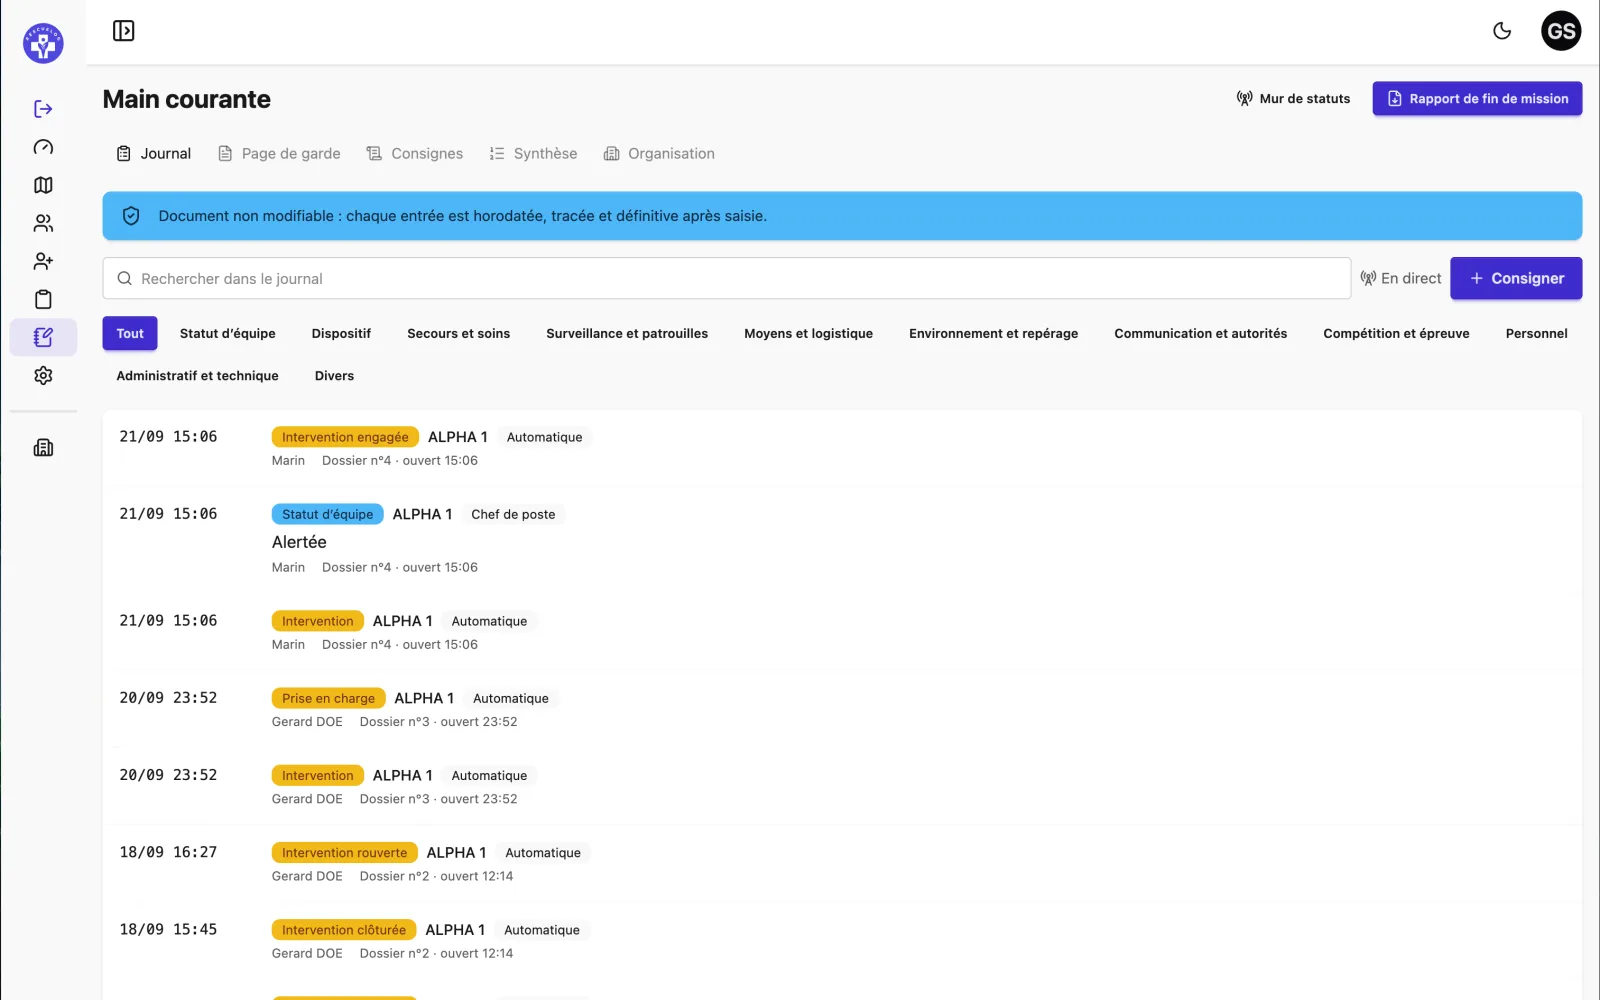Filter by Divers
The image size is (1600, 1000).
(x=334, y=375)
